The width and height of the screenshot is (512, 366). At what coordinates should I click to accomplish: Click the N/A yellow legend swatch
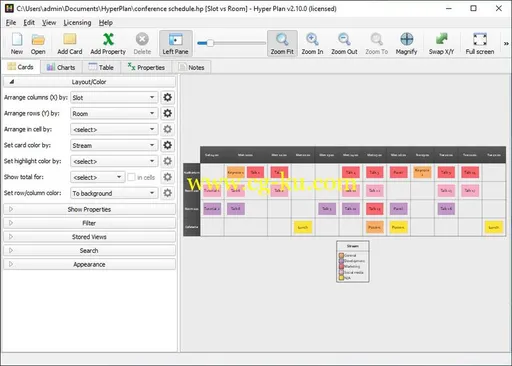pos(341,278)
